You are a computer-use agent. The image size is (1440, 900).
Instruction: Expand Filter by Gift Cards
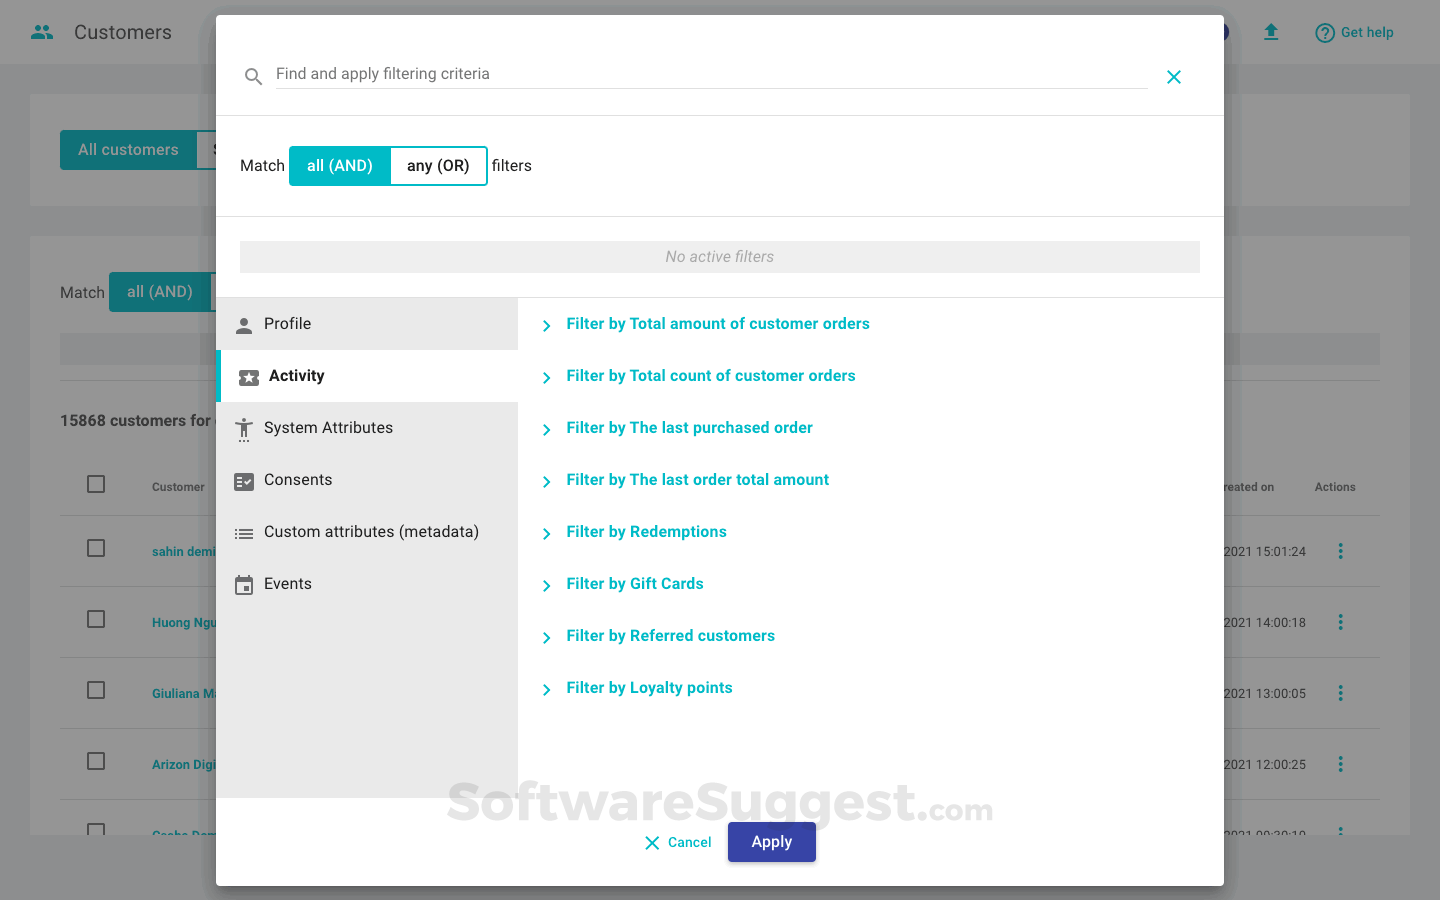tap(635, 583)
